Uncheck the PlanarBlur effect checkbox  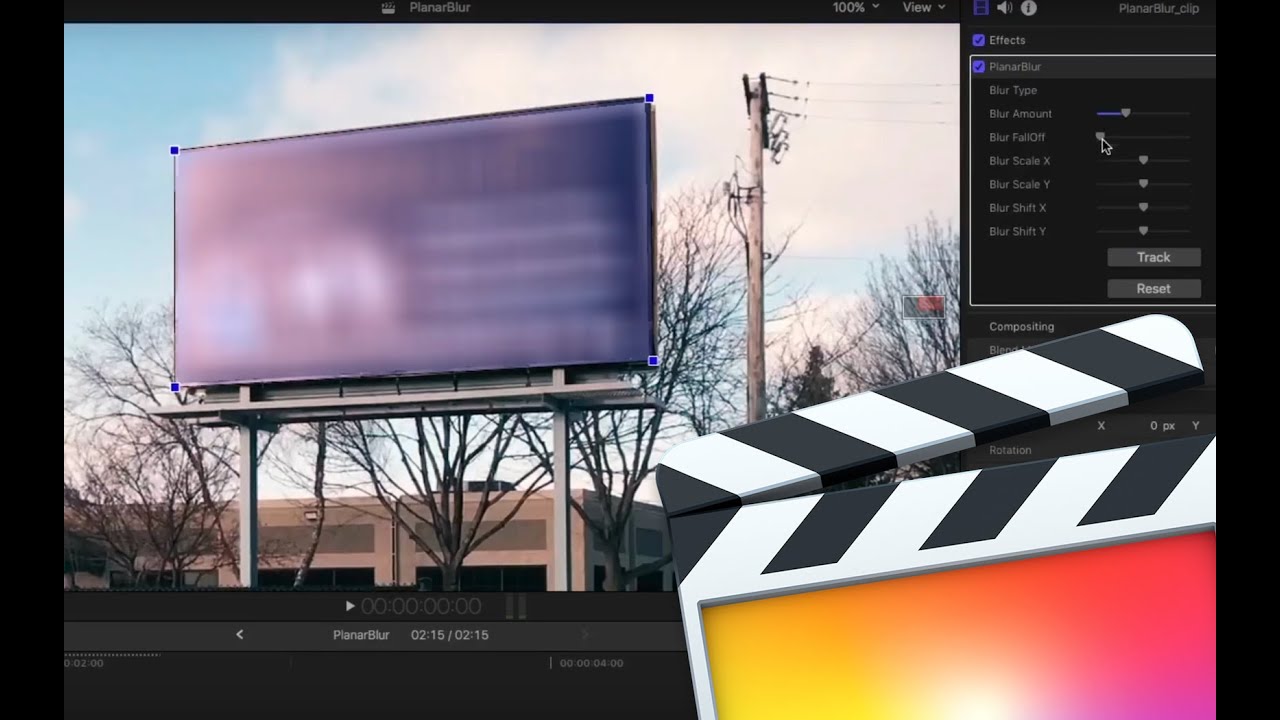[x=979, y=66]
